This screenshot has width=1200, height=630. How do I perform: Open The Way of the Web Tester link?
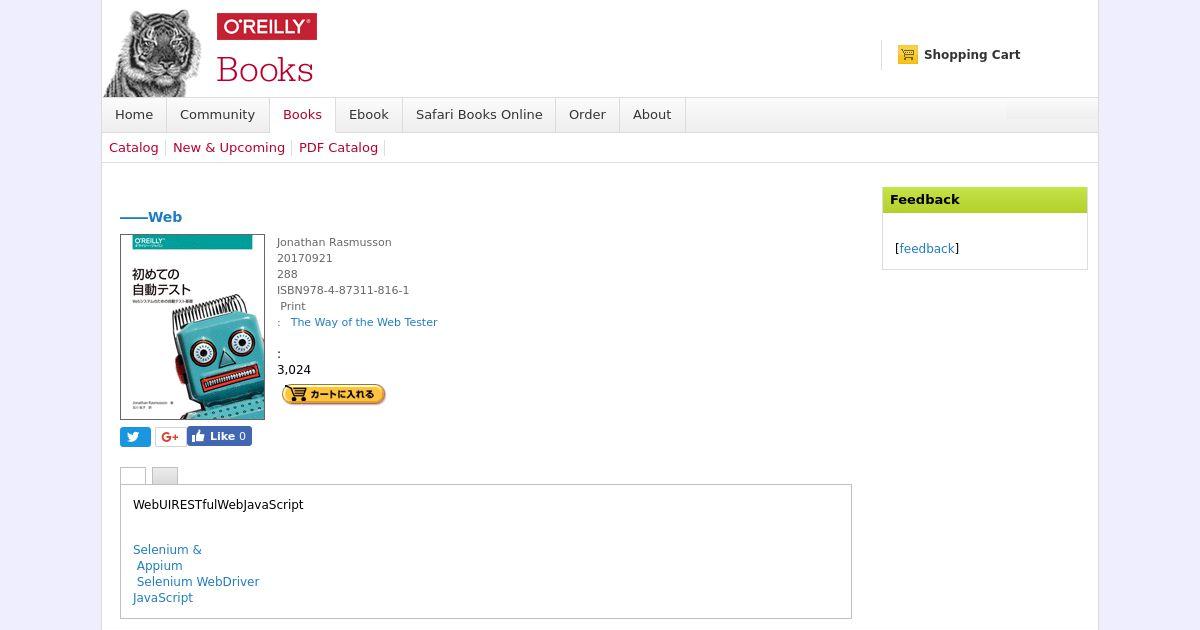pos(364,322)
